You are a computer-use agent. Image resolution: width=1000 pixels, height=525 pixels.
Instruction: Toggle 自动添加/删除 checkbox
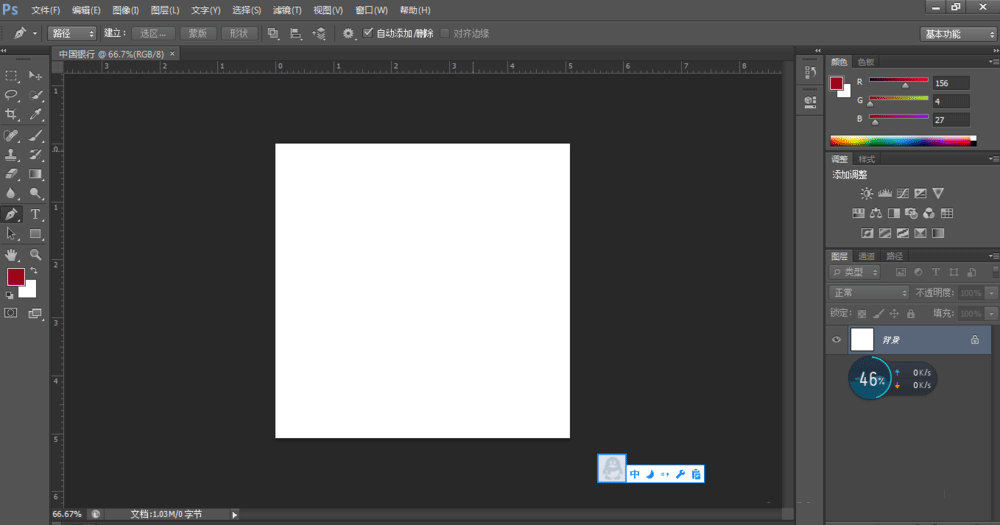(368, 33)
